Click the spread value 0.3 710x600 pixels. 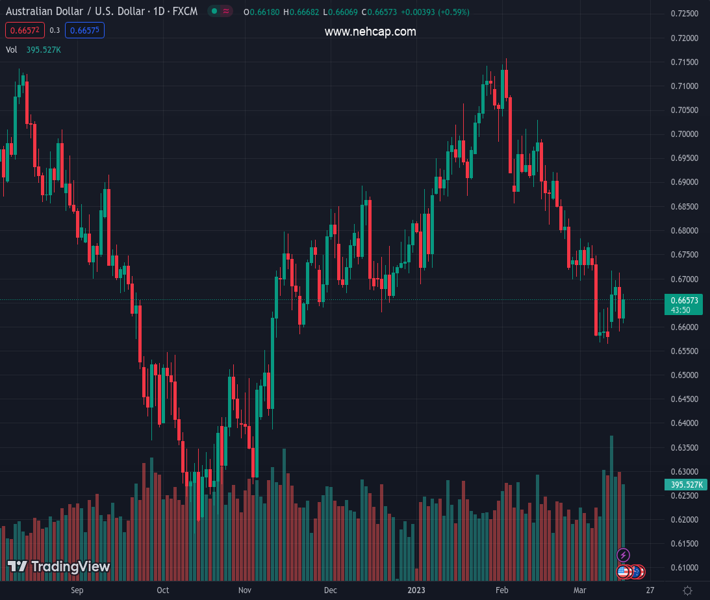(x=55, y=31)
